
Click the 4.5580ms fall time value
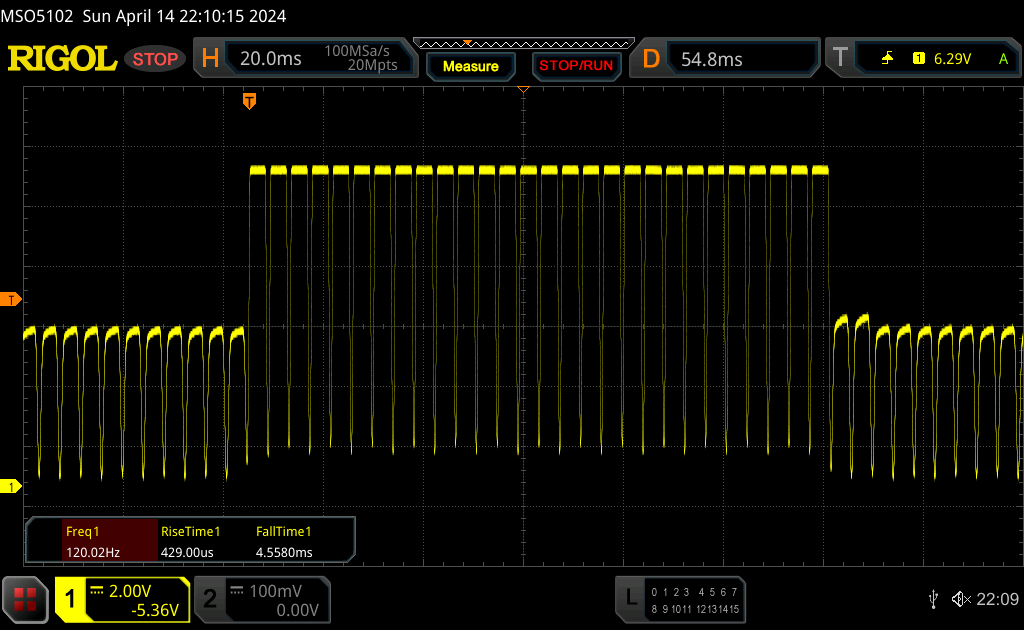pos(284,552)
